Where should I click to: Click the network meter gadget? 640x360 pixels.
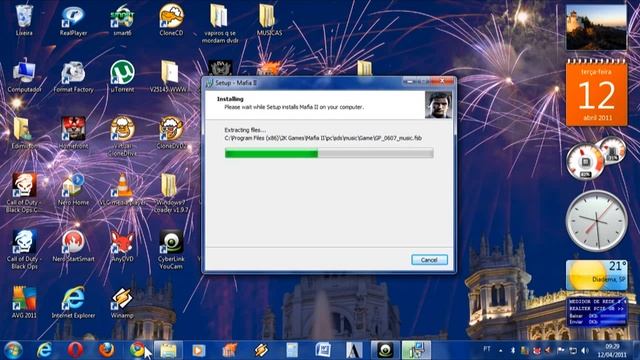[x=596, y=311]
